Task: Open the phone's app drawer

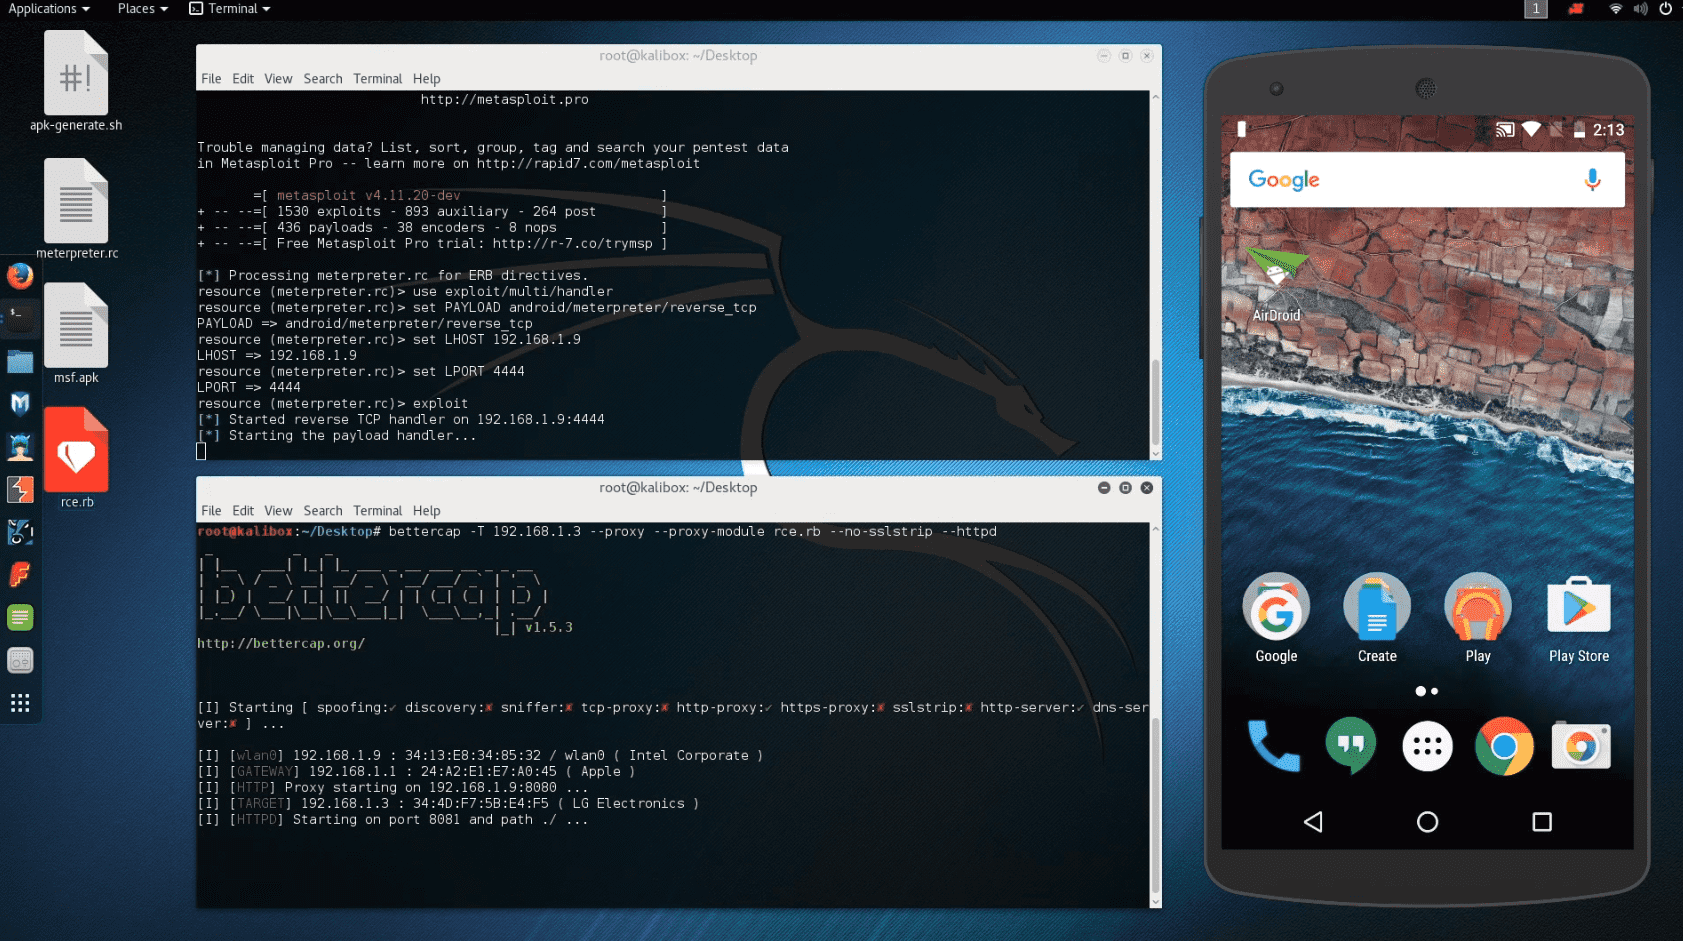Action: [1427, 746]
